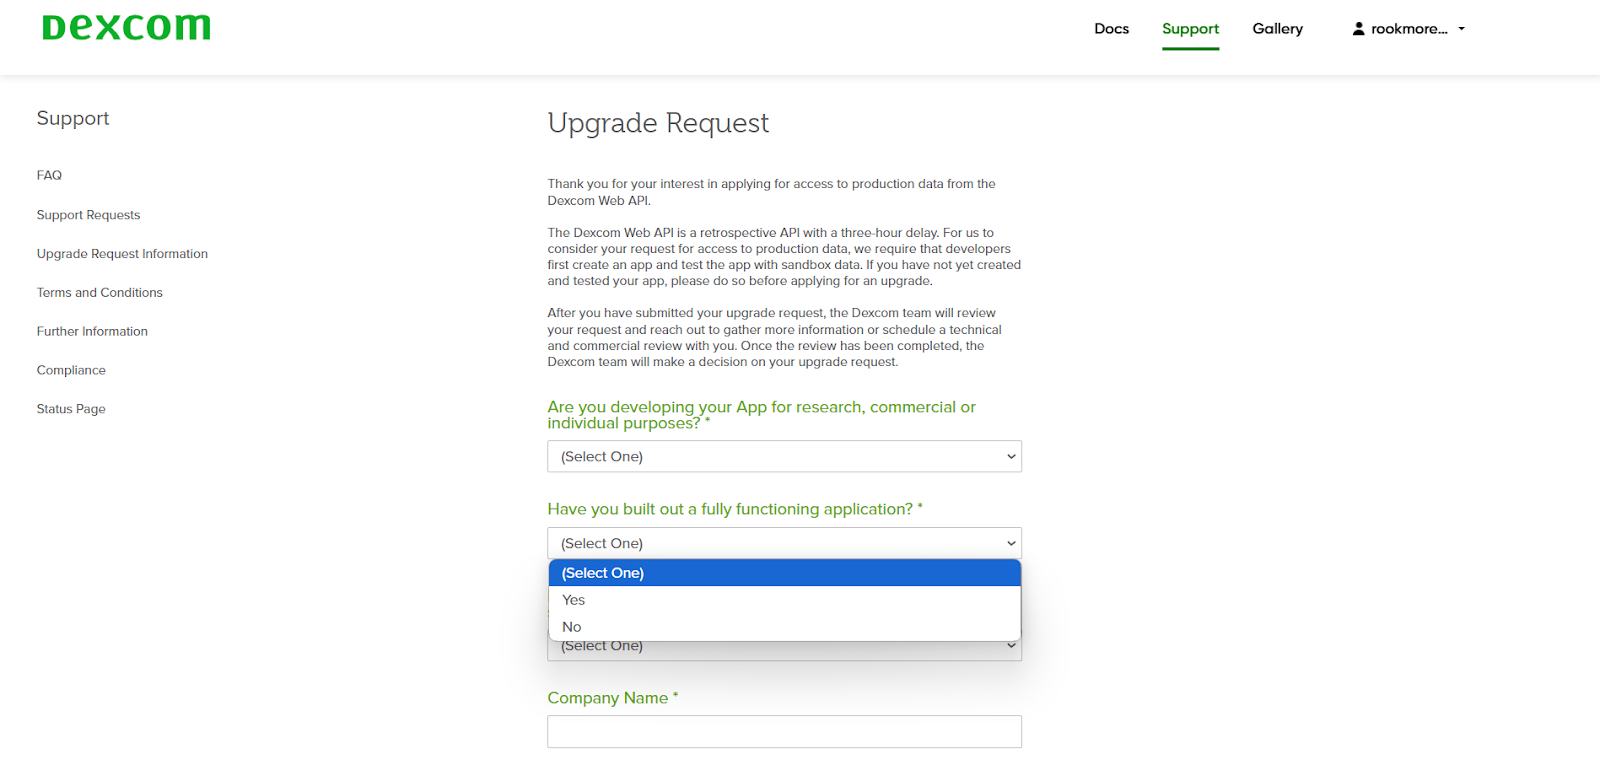
Task: Collapse the fully functioning application dropdown
Action: point(784,543)
